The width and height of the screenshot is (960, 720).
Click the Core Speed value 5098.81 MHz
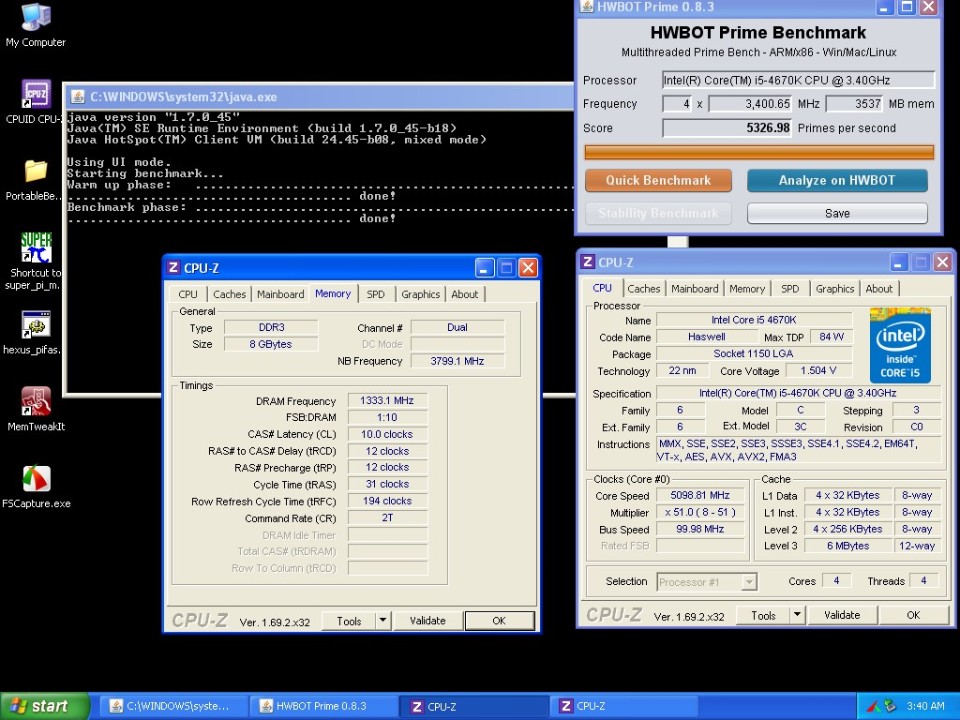tap(700, 495)
